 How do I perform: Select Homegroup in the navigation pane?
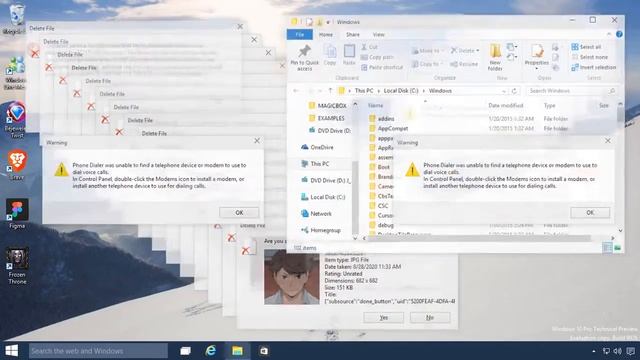[320, 231]
